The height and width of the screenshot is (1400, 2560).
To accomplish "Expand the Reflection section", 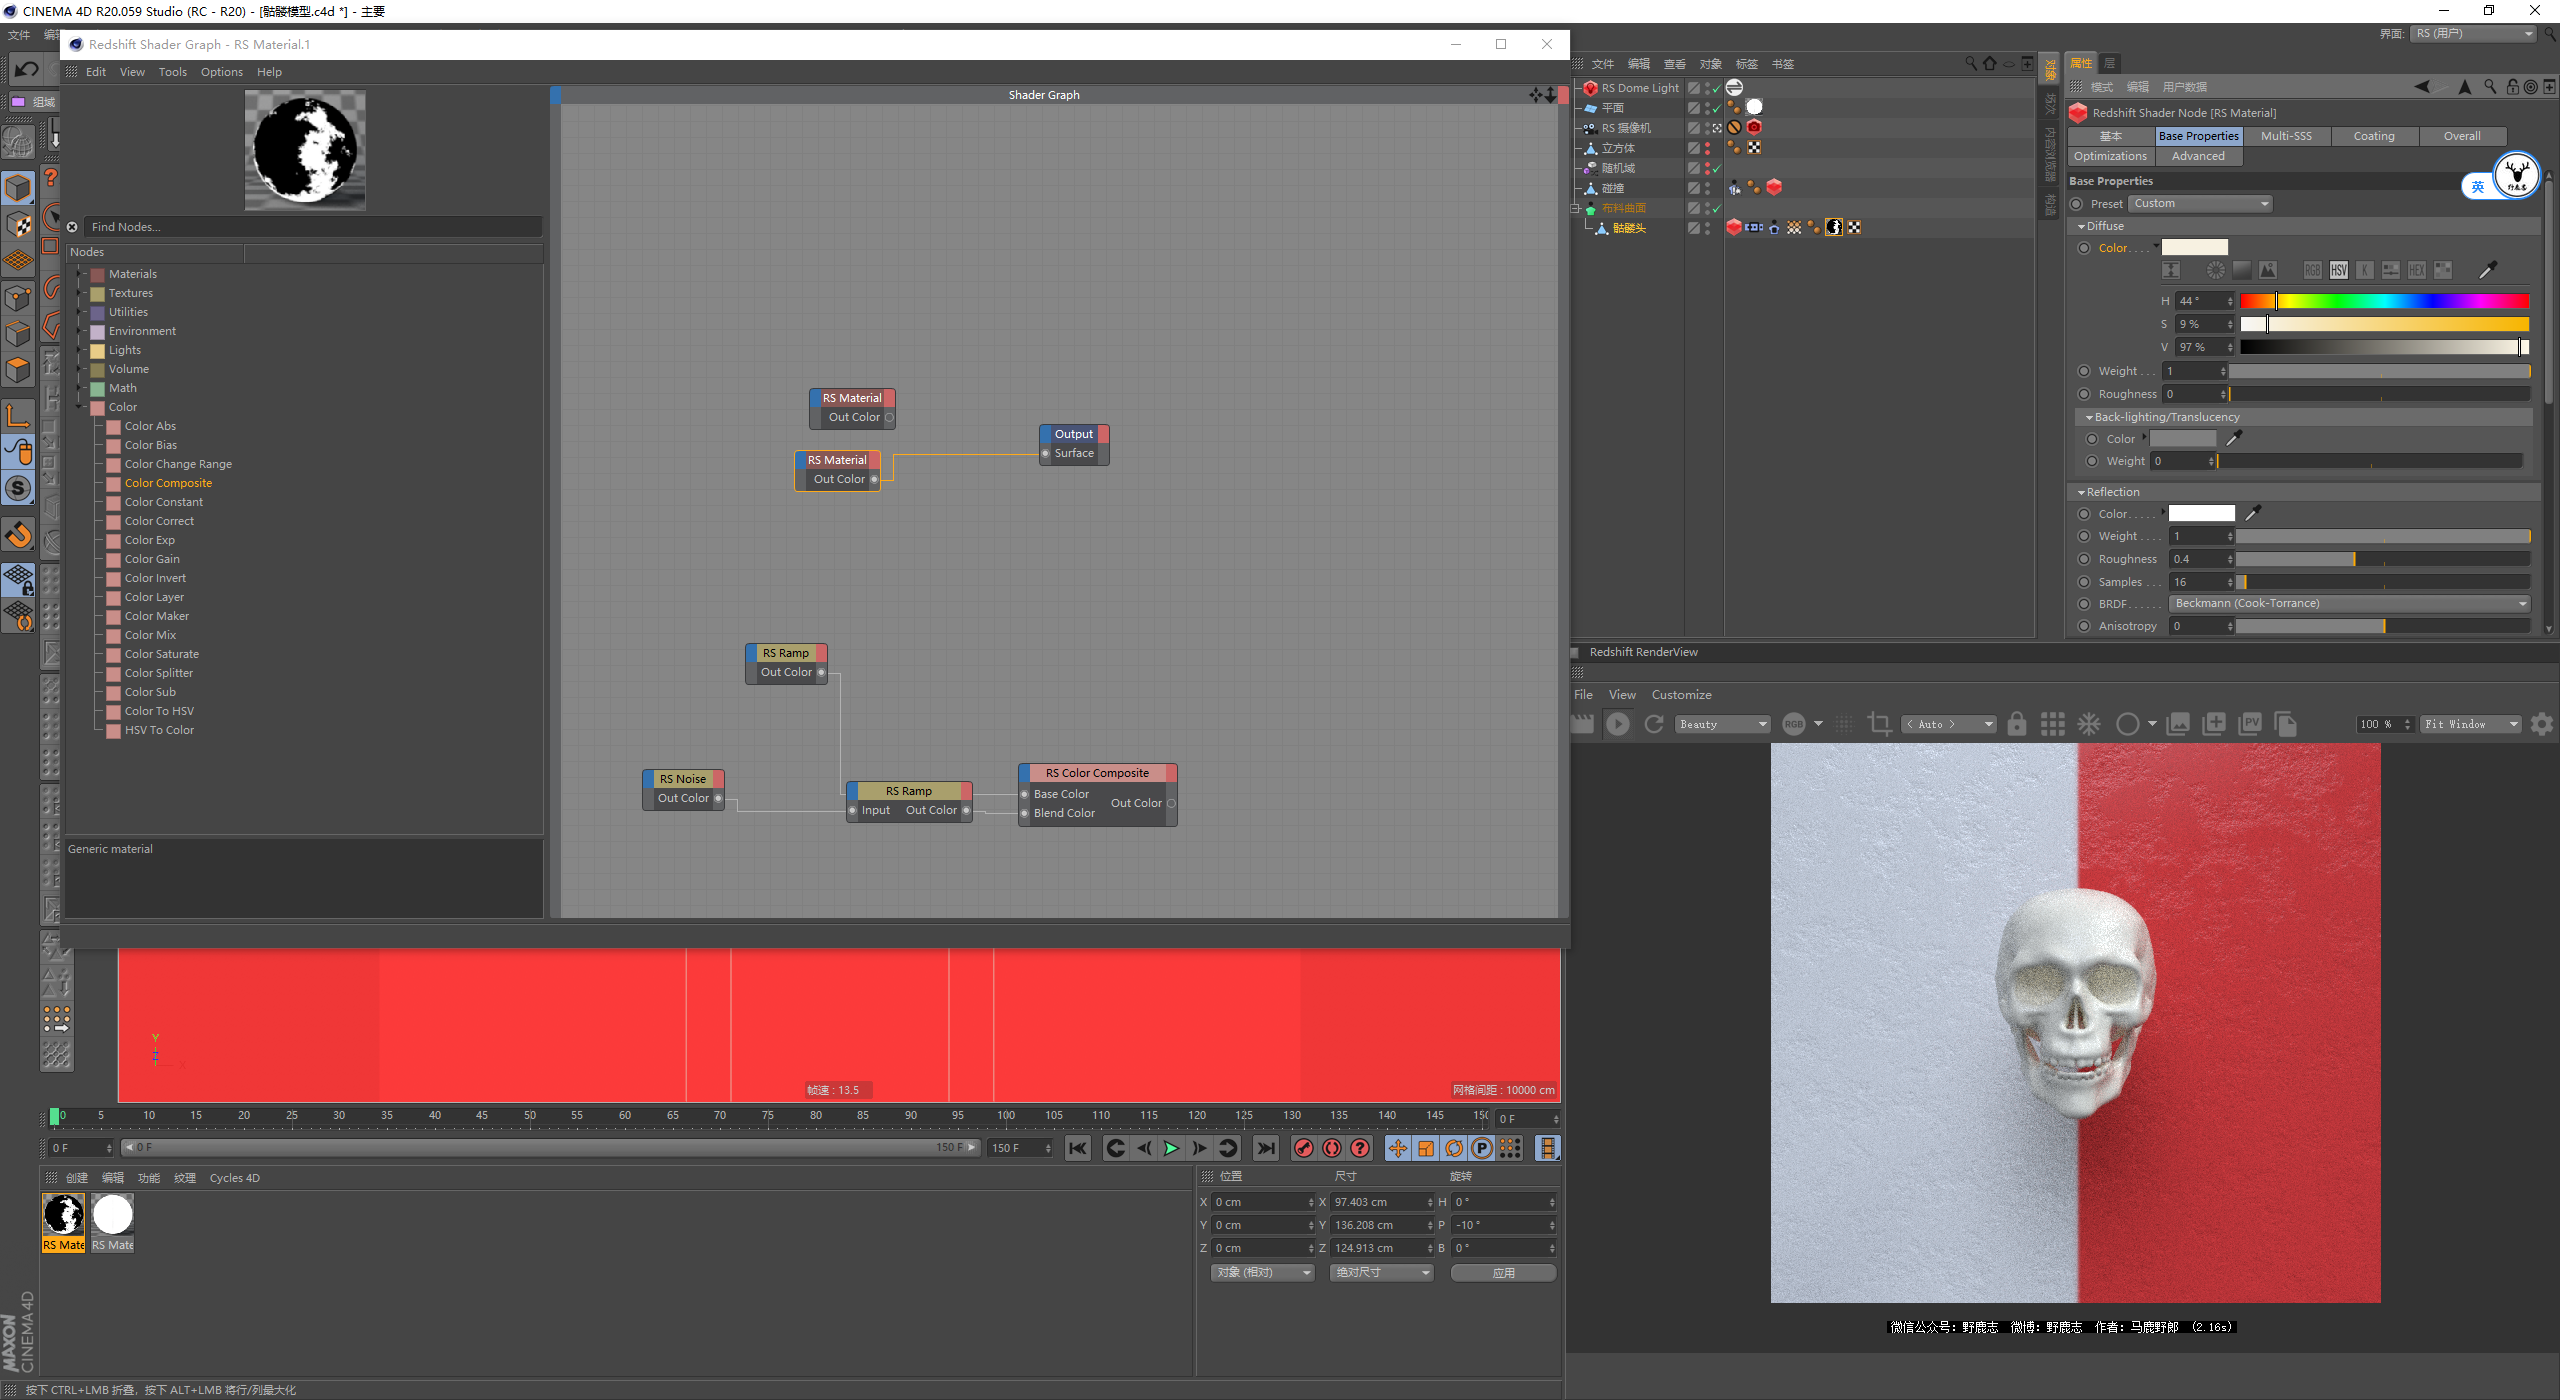I will (2081, 491).
